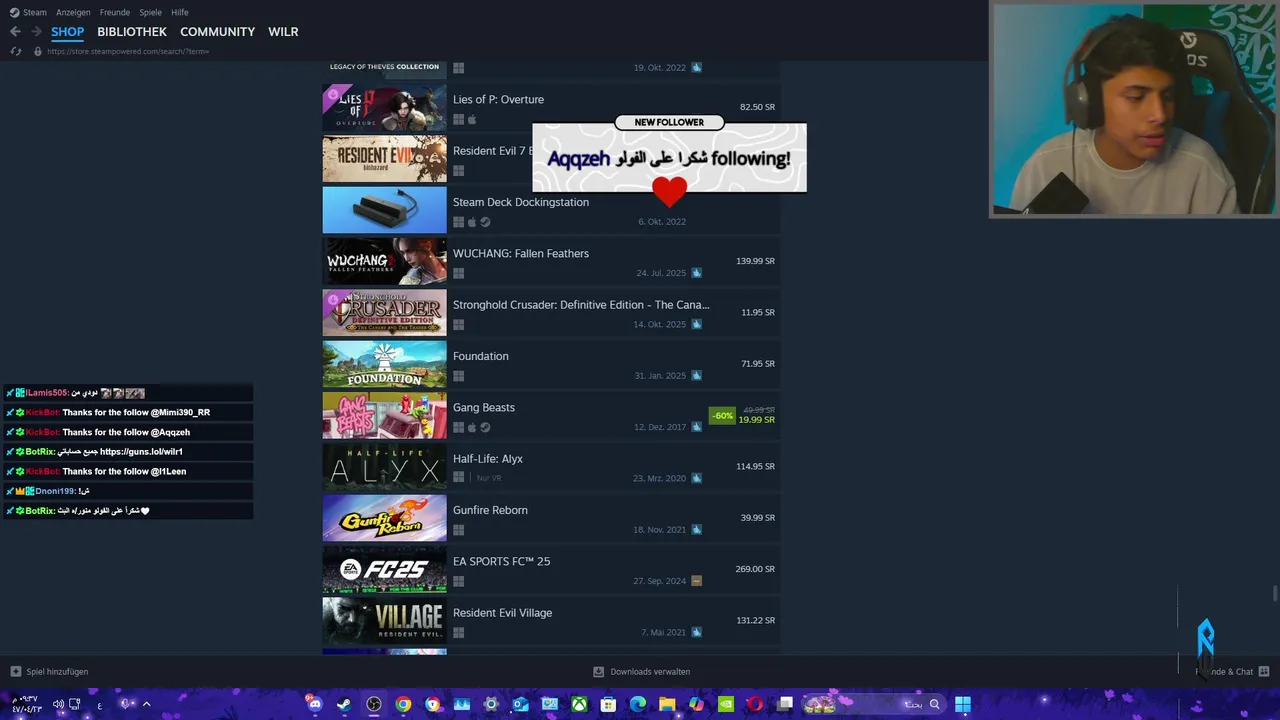Image resolution: width=1280 pixels, height=720 pixels.
Task: Click the 82.50 SR price of Lies of P
Action: pos(757,107)
